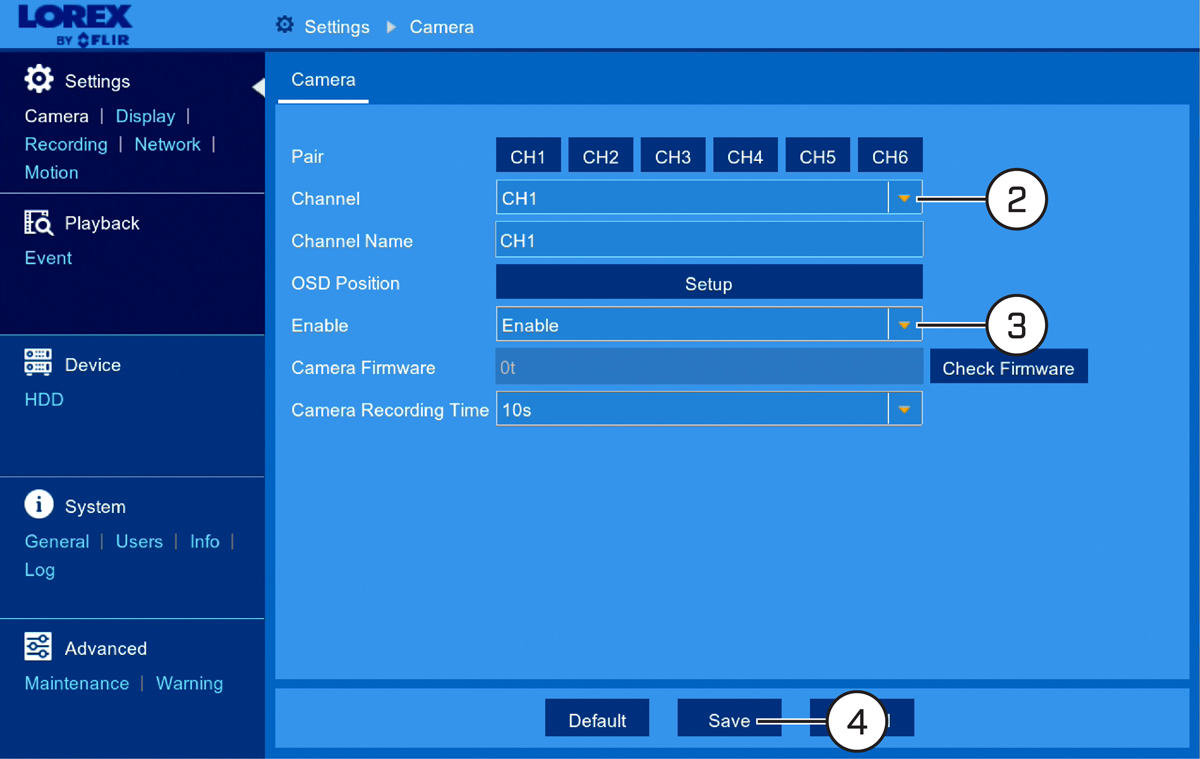Open the Channel dropdown arrow

[x=904, y=199]
